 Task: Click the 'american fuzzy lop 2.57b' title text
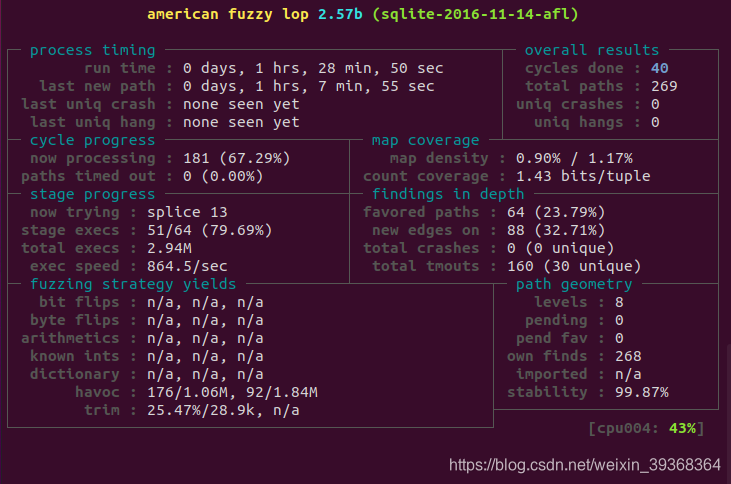pos(255,14)
